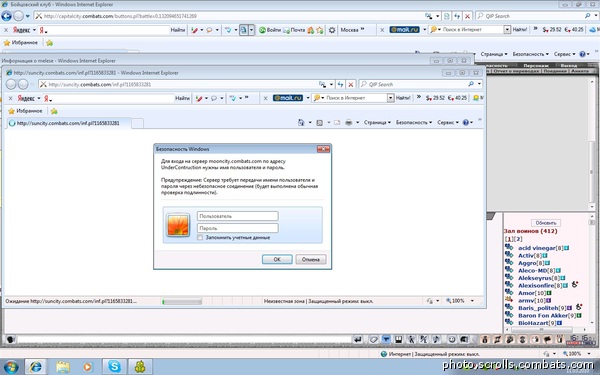Click the Back button in the main IE window
The width and height of the screenshot is (600, 375).
click(x=7, y=16)
